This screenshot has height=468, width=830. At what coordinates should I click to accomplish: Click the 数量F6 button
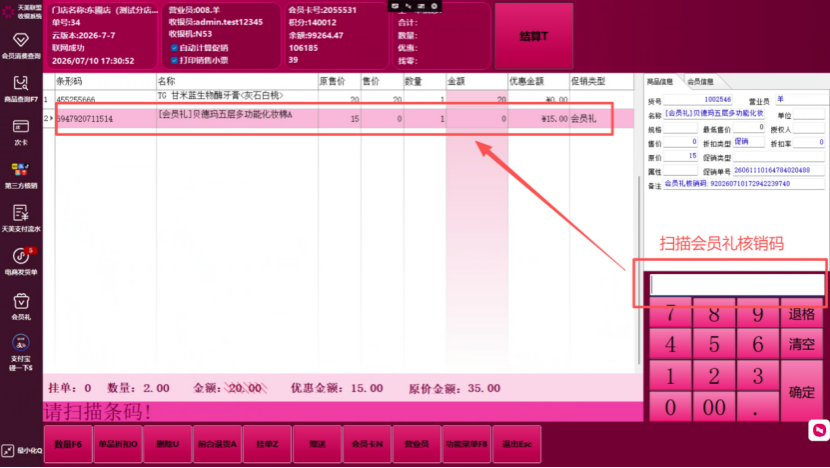click(x=68, y=444)
